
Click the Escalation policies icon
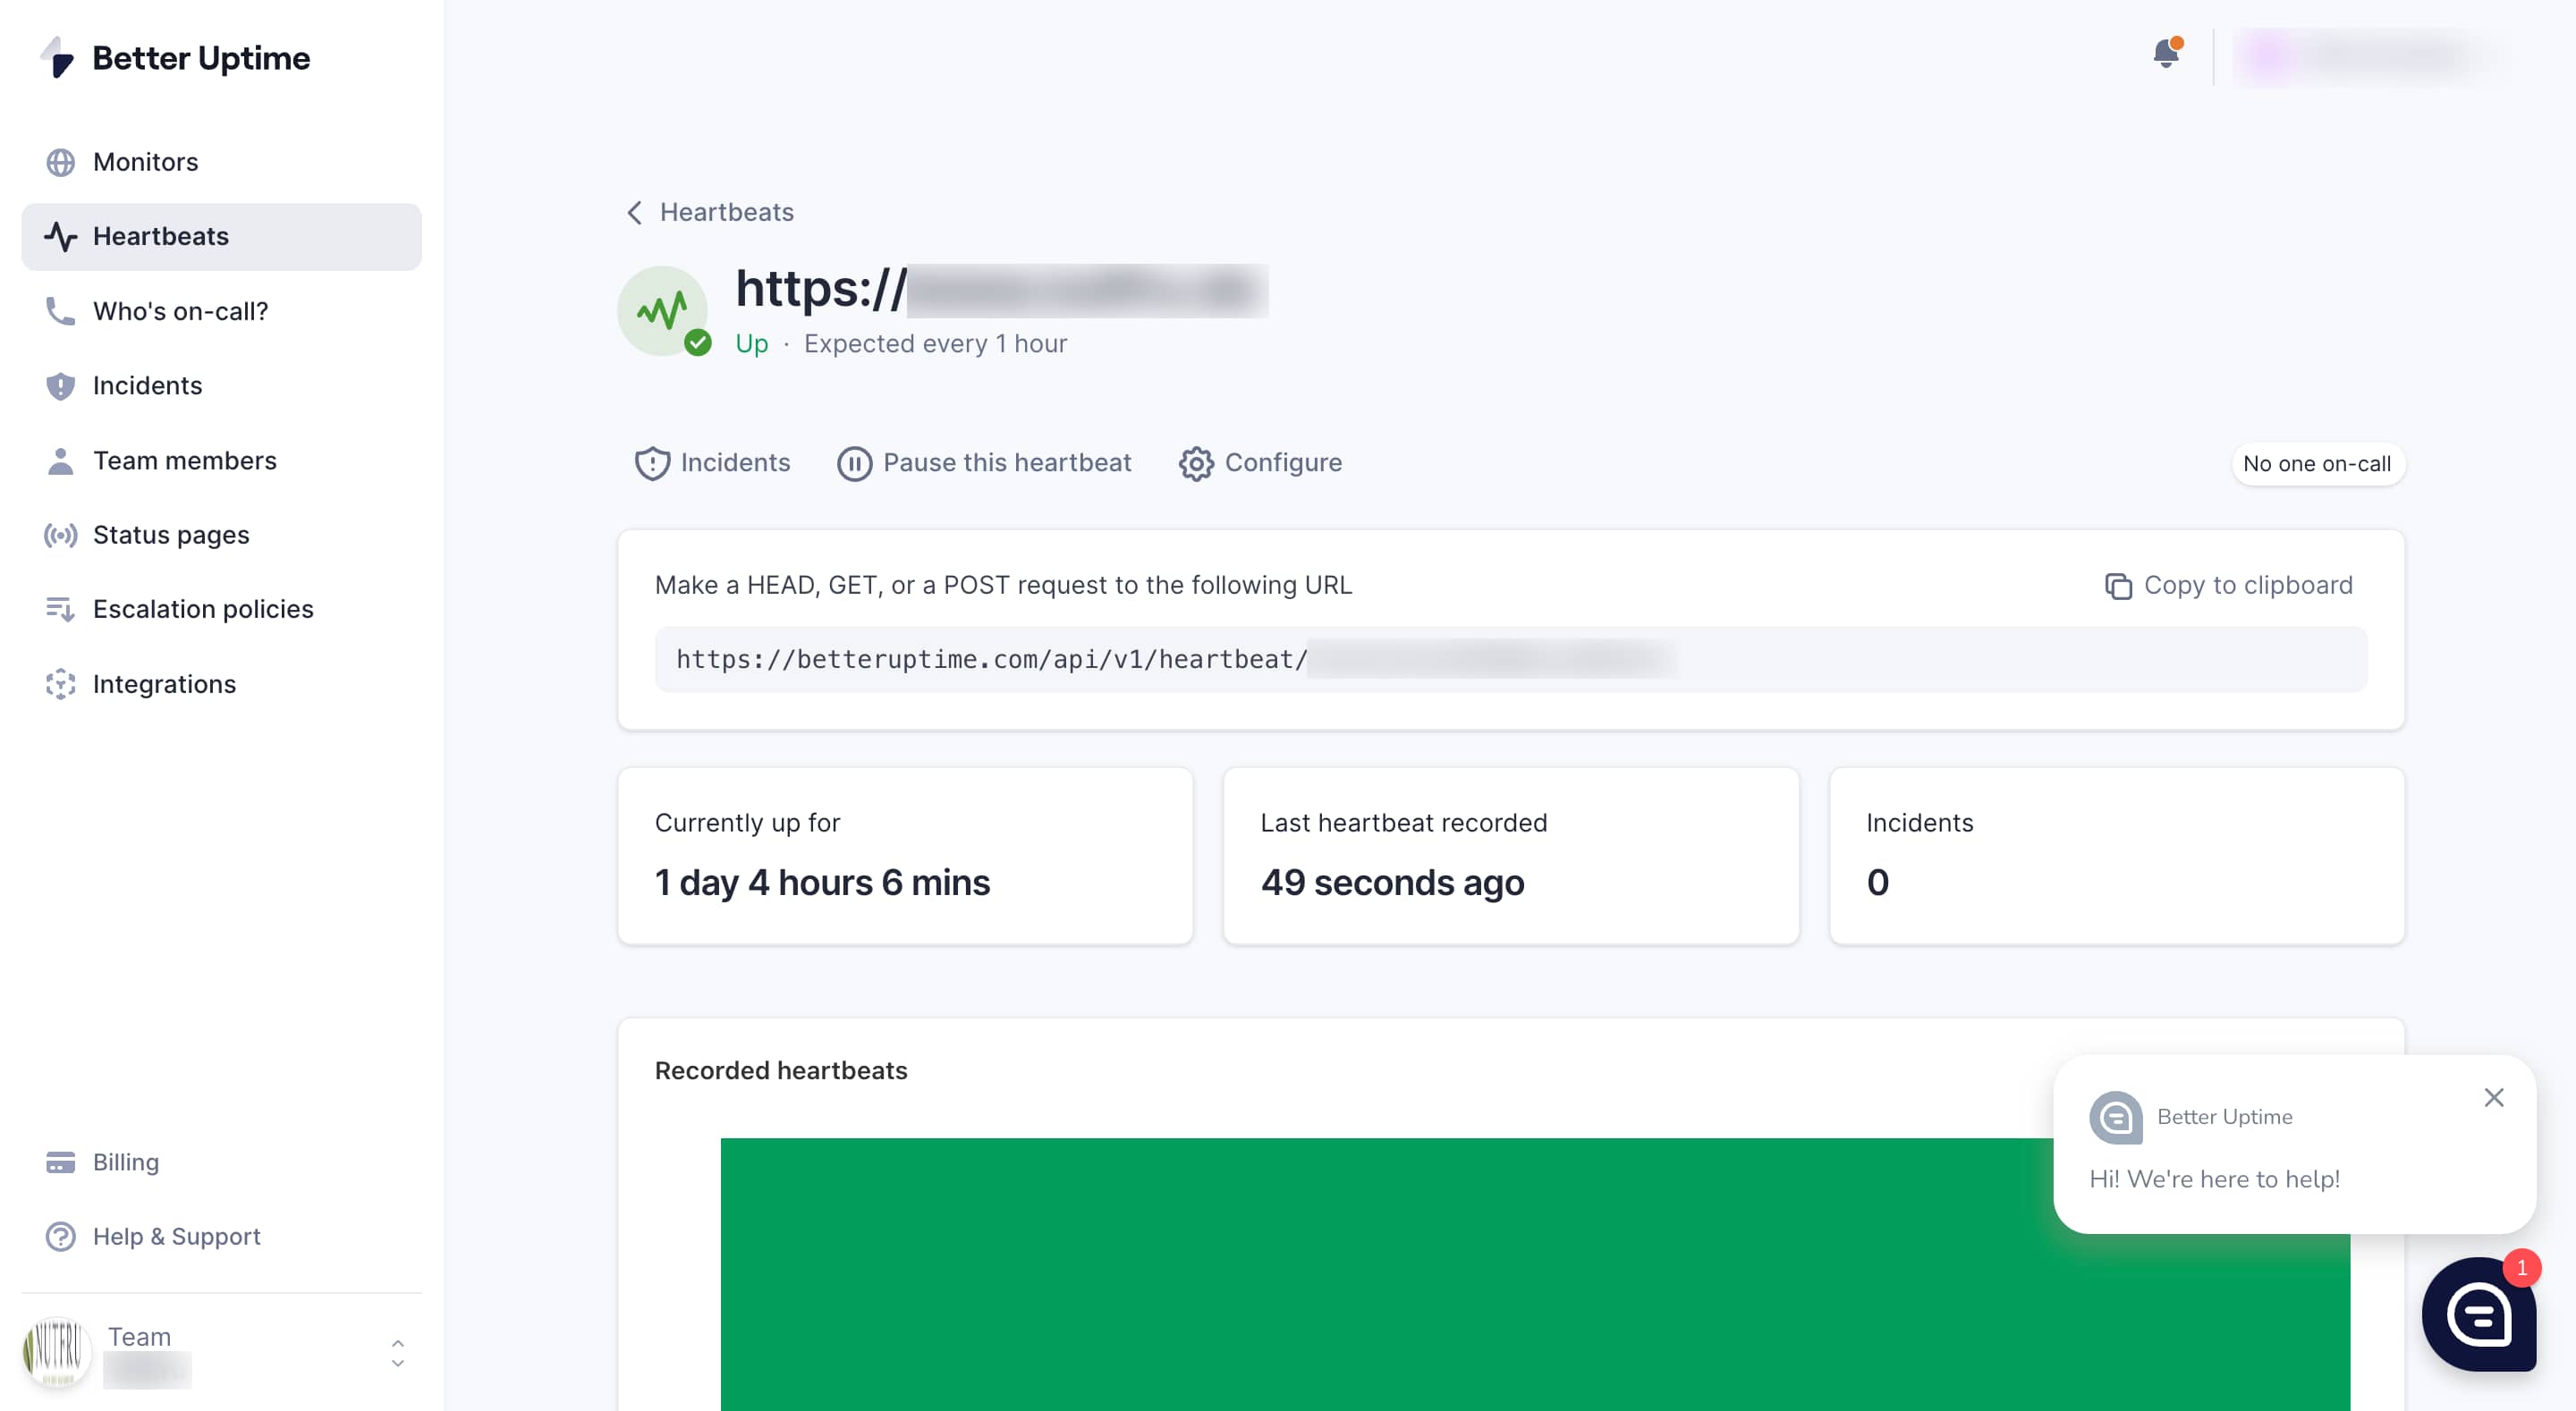click(x=59, y=608)
